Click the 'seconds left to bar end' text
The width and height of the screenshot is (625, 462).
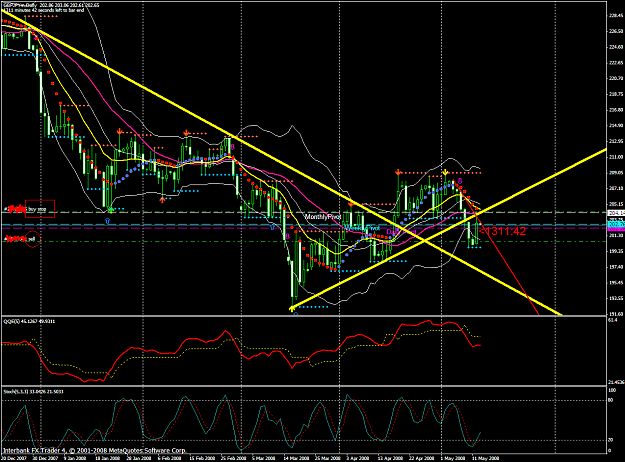pos(62,10)
